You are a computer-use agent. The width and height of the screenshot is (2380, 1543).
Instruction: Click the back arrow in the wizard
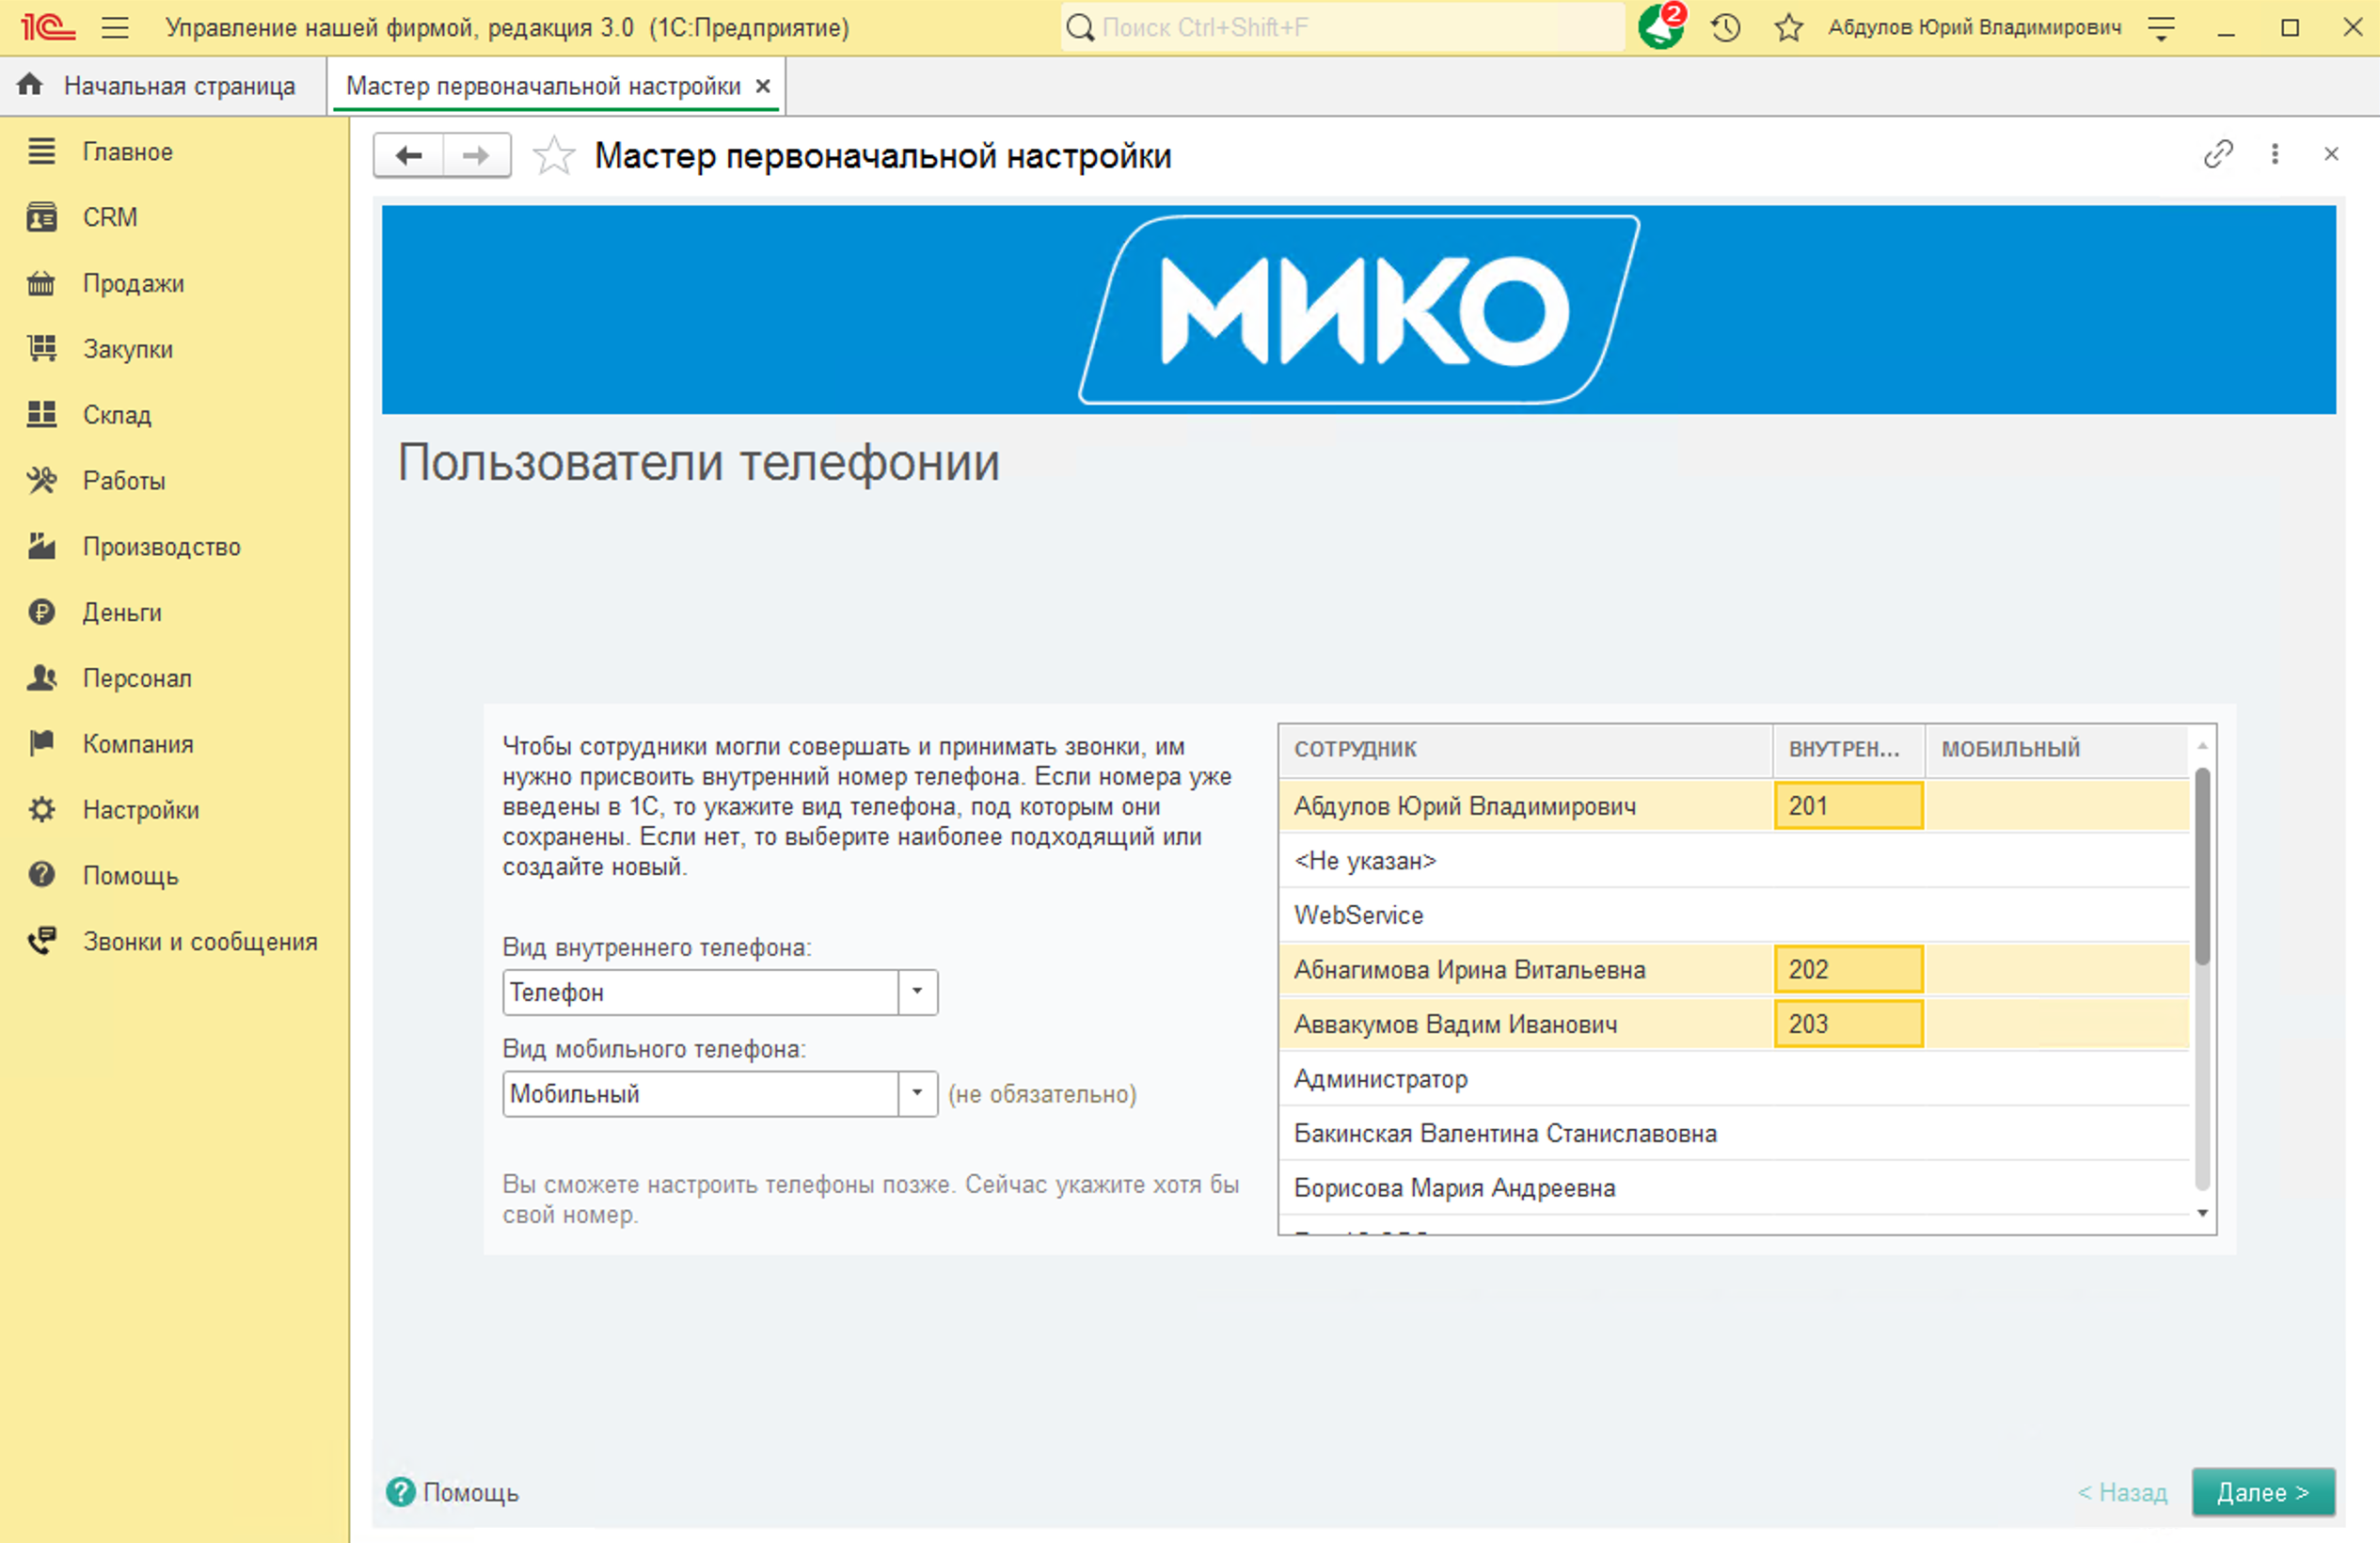coord(408,155)
